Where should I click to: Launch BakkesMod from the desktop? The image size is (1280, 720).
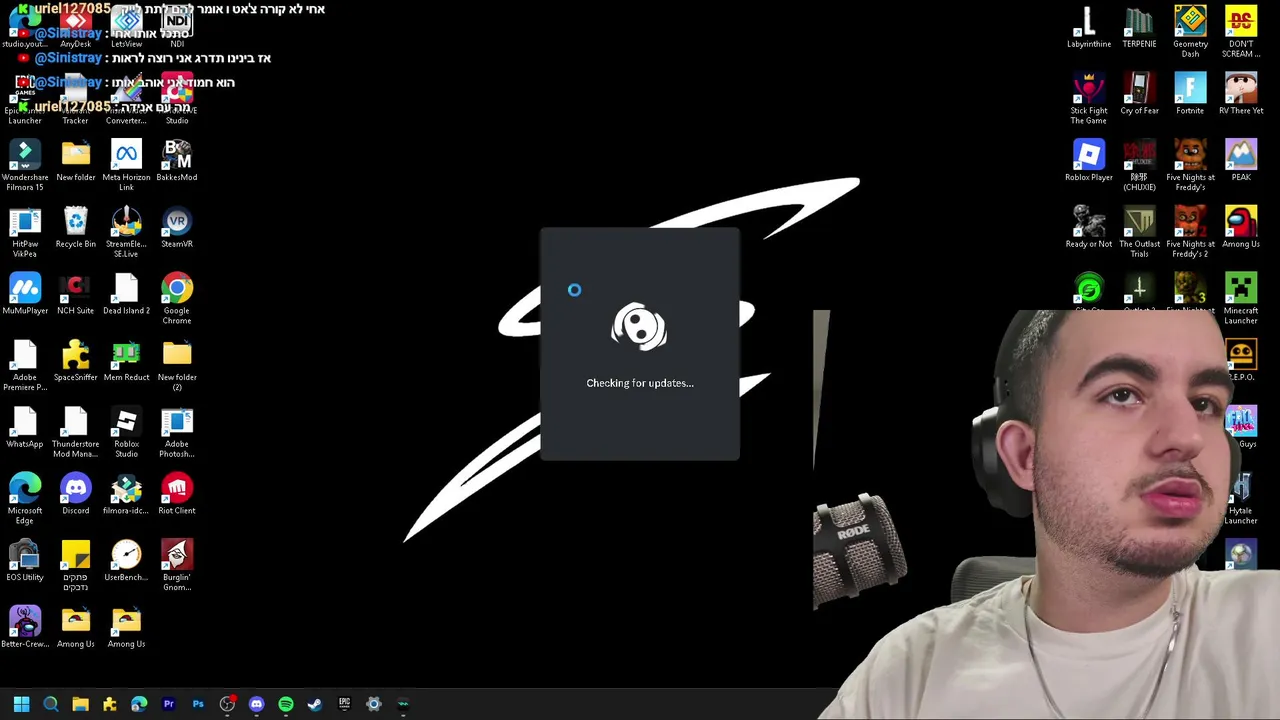point(177,160)
